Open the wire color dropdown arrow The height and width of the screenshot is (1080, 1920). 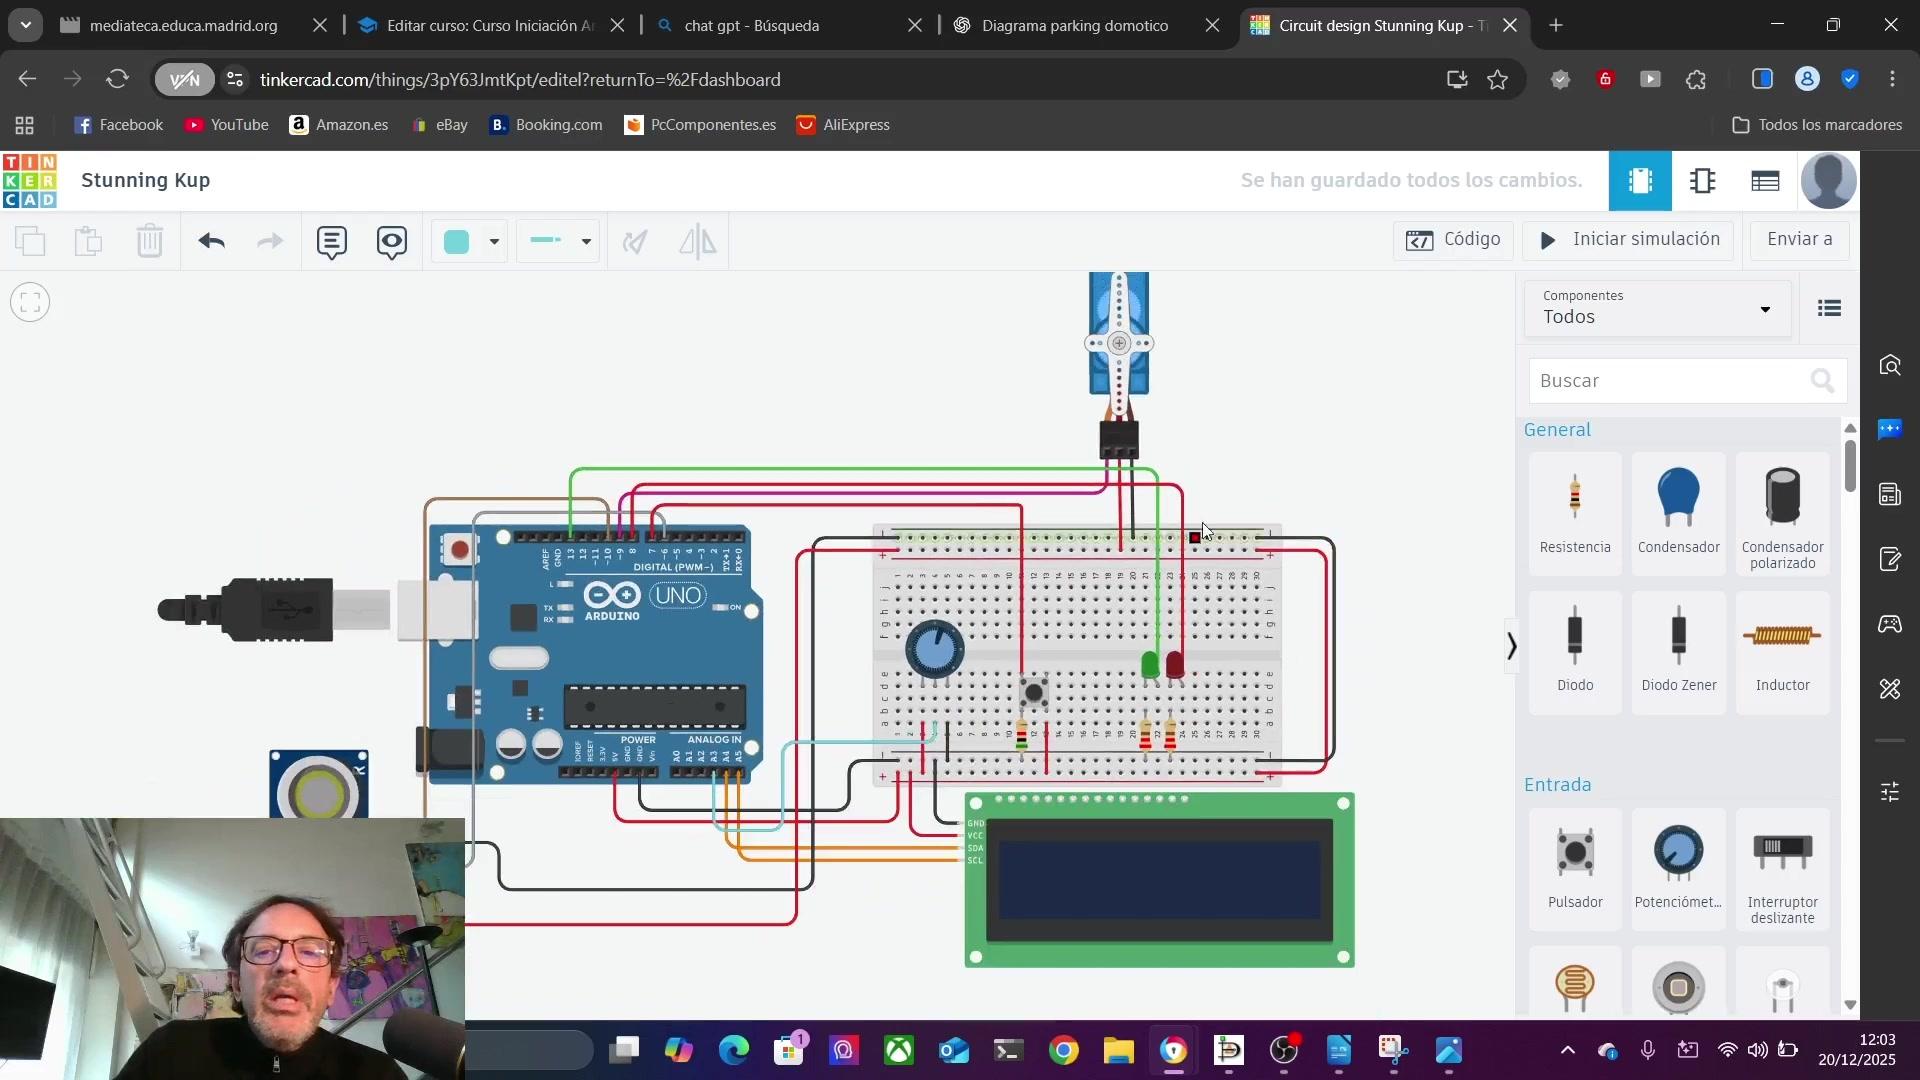(494, 241)
